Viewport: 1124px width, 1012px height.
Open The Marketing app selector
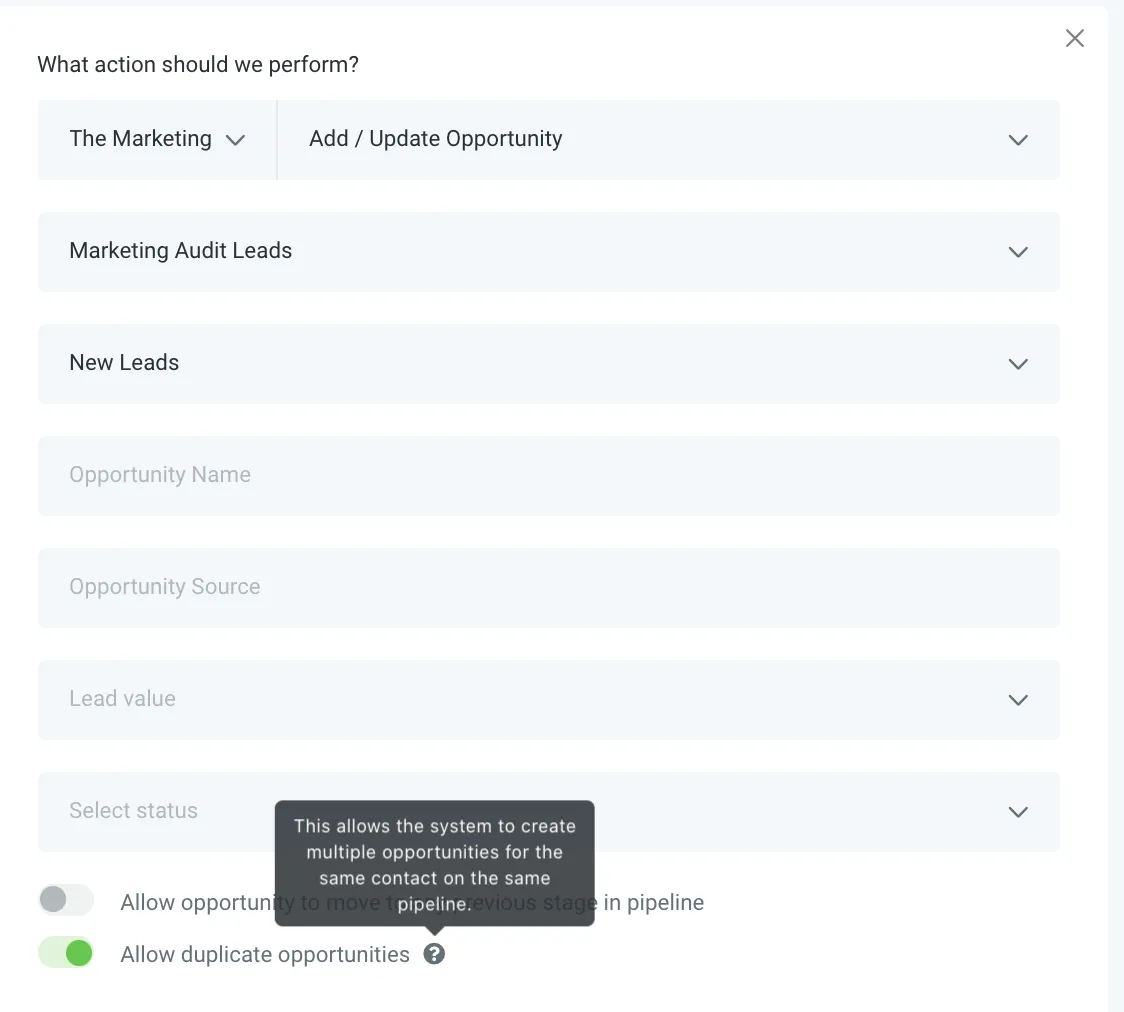click(x=158, y=140)
